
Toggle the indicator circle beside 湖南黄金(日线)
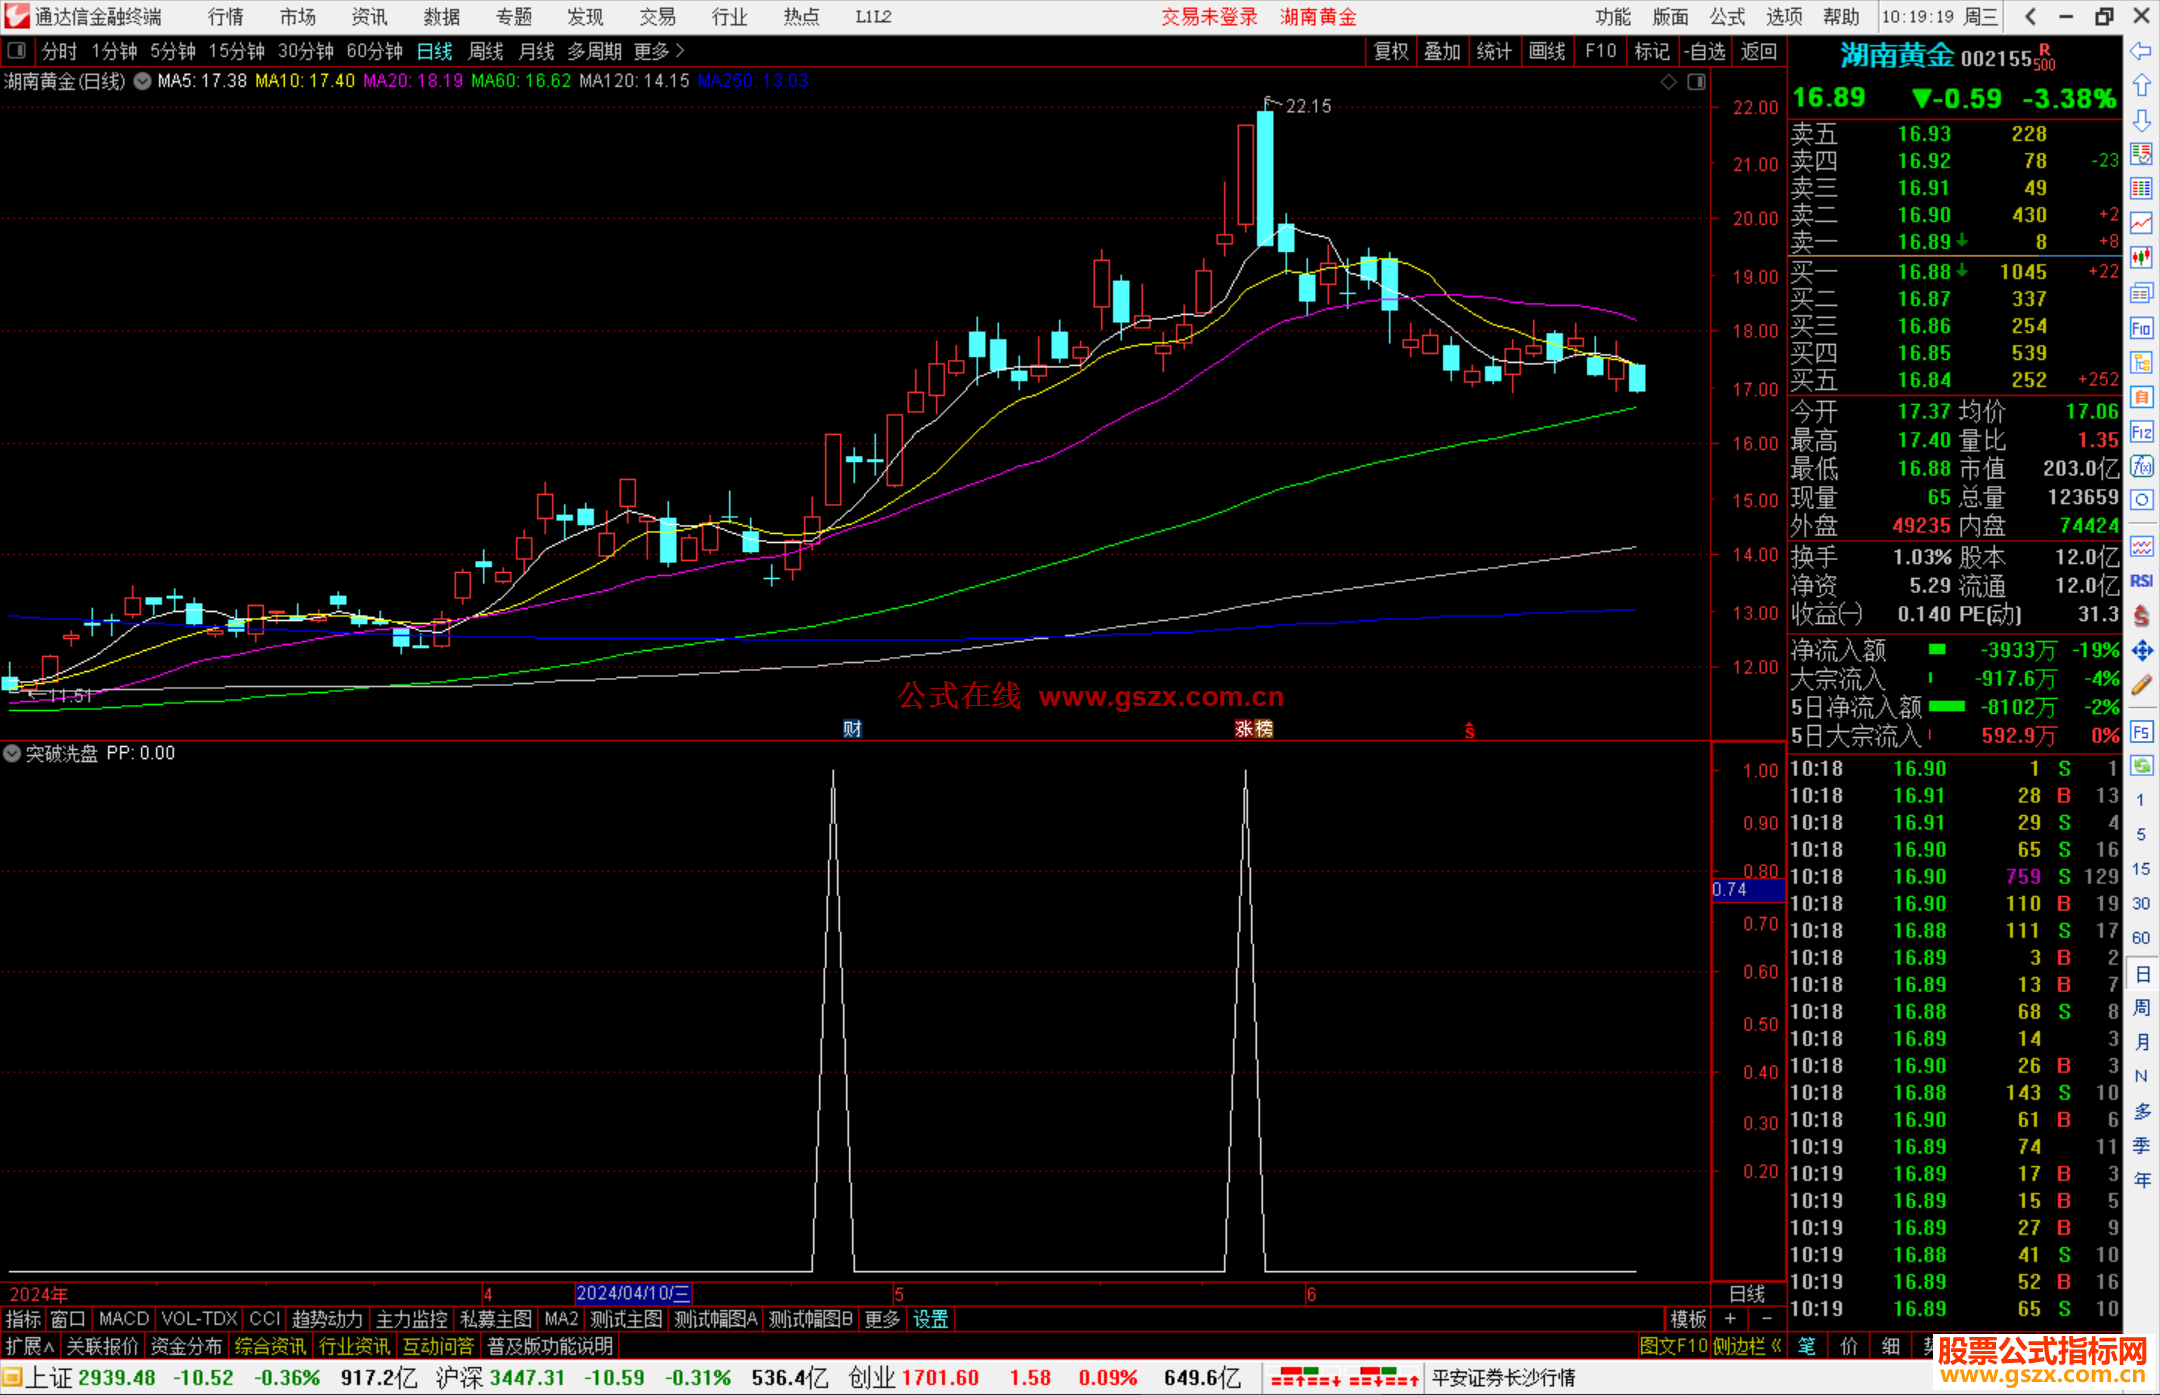[x=142, y=81]
